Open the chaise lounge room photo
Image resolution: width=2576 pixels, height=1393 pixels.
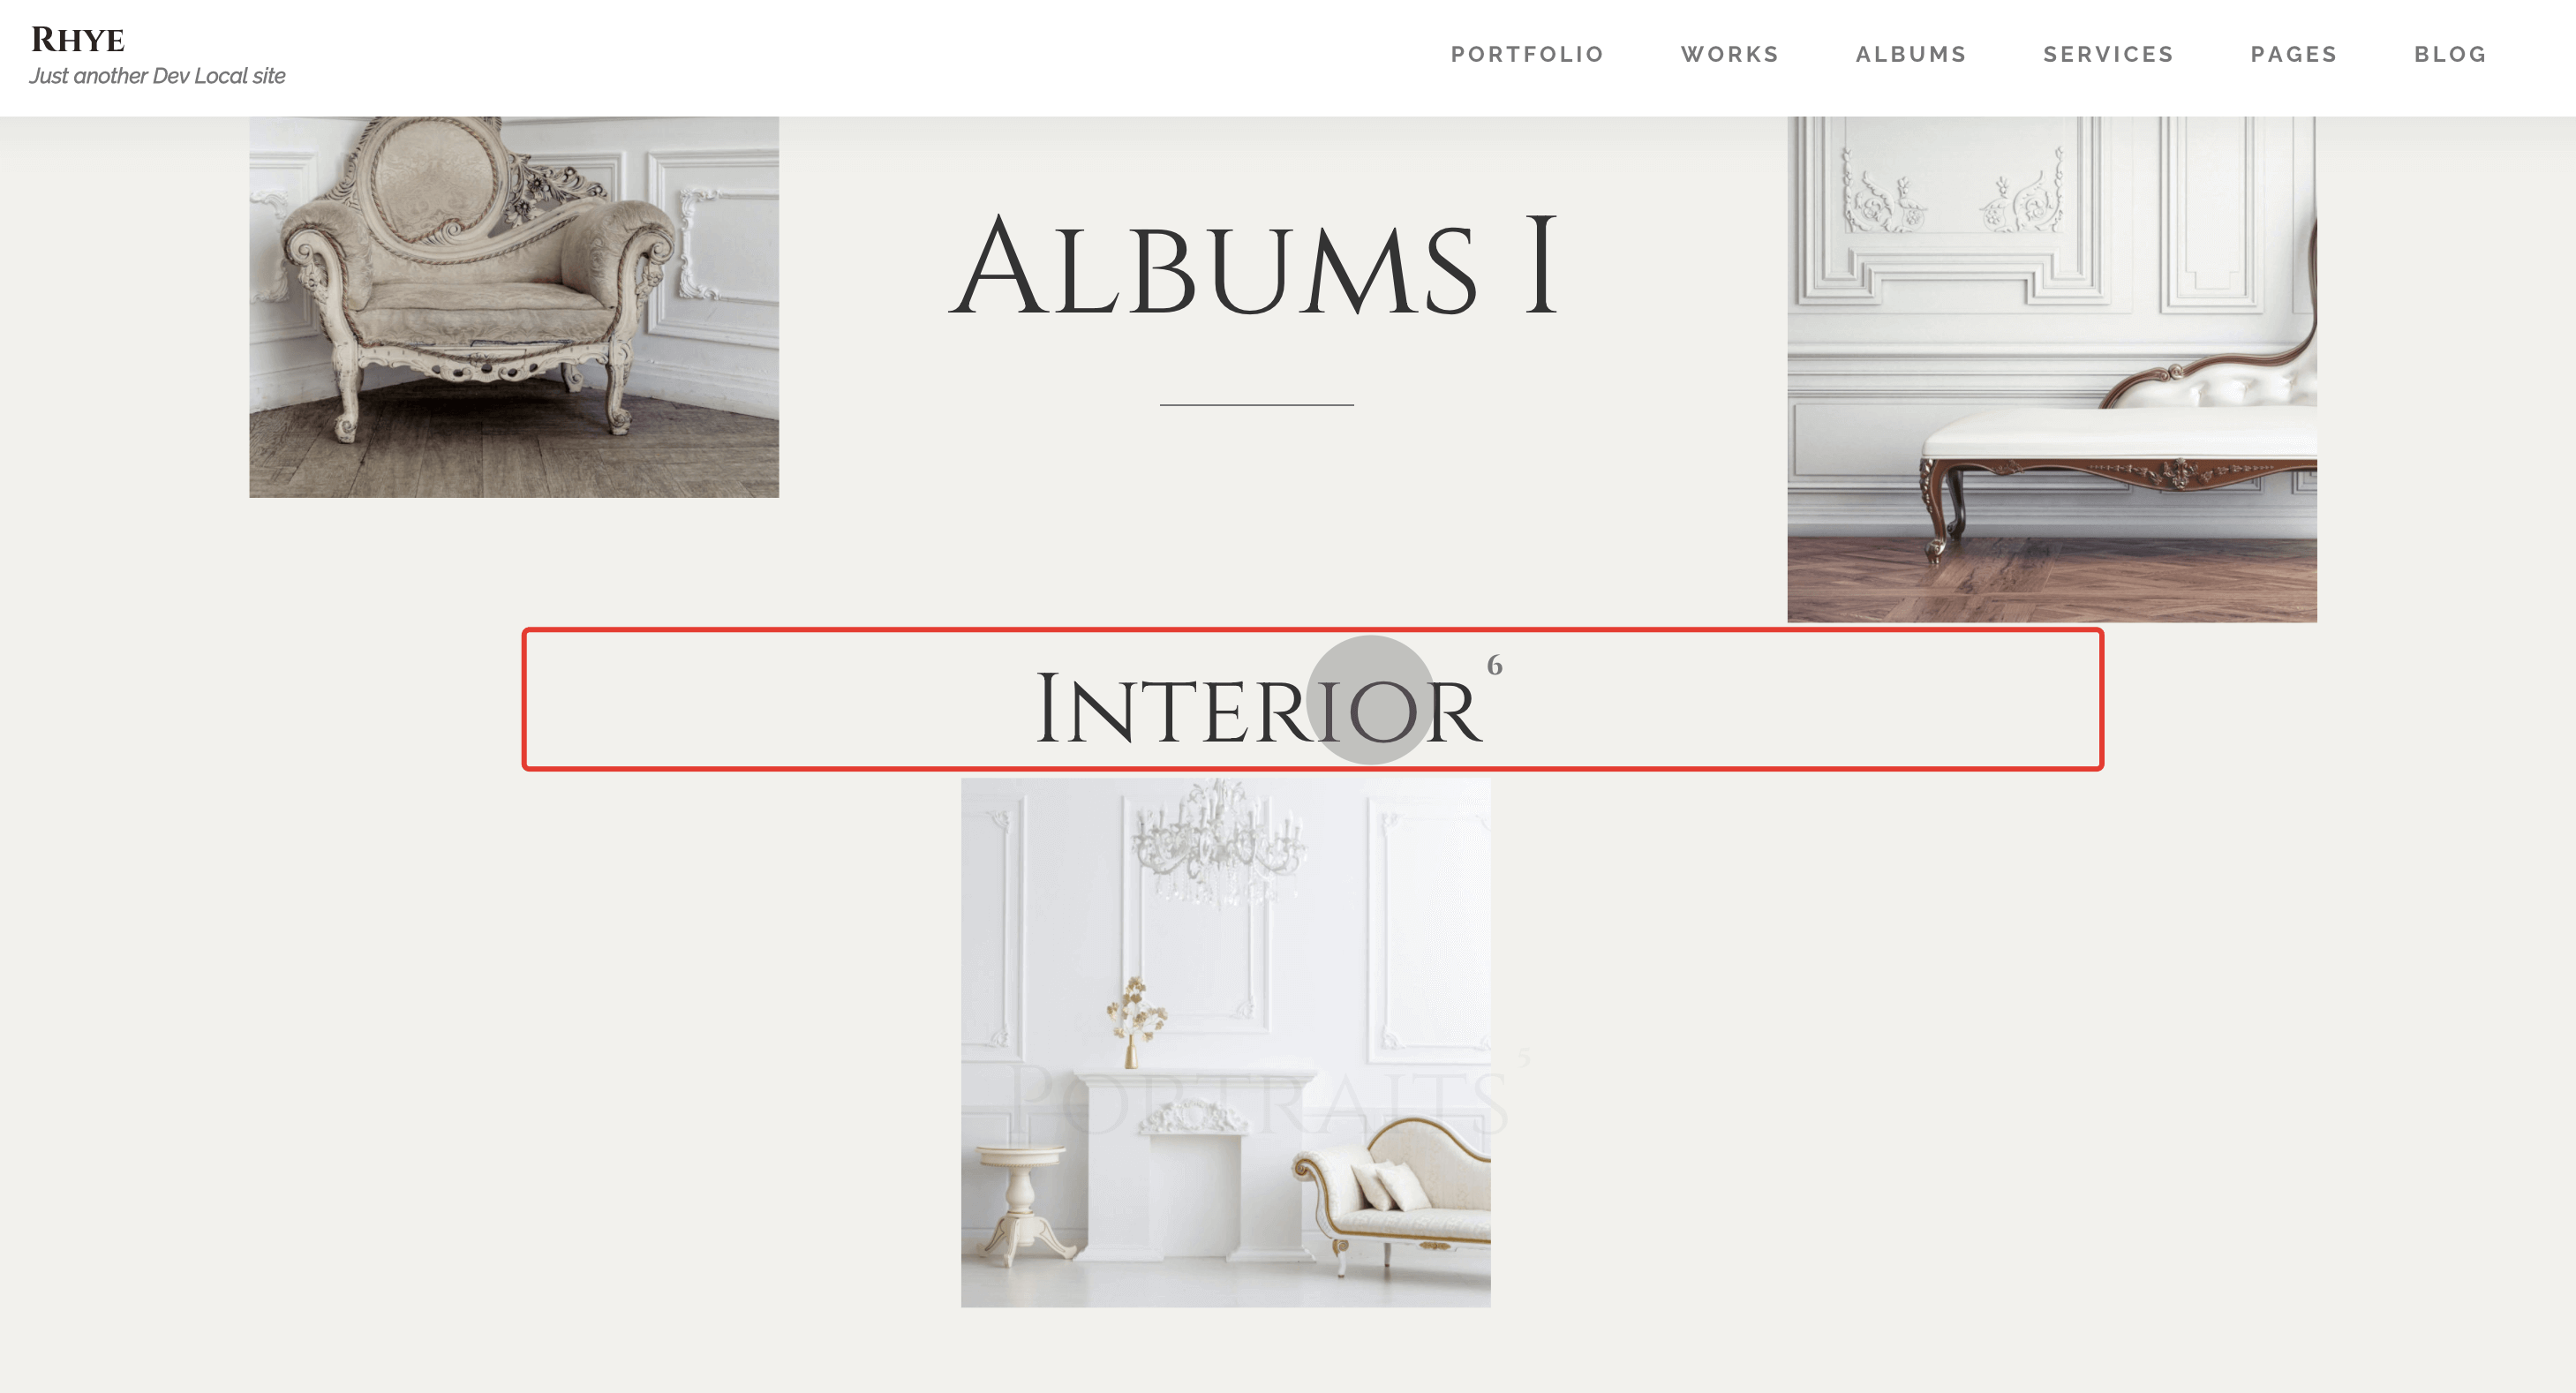point(2052,369)
